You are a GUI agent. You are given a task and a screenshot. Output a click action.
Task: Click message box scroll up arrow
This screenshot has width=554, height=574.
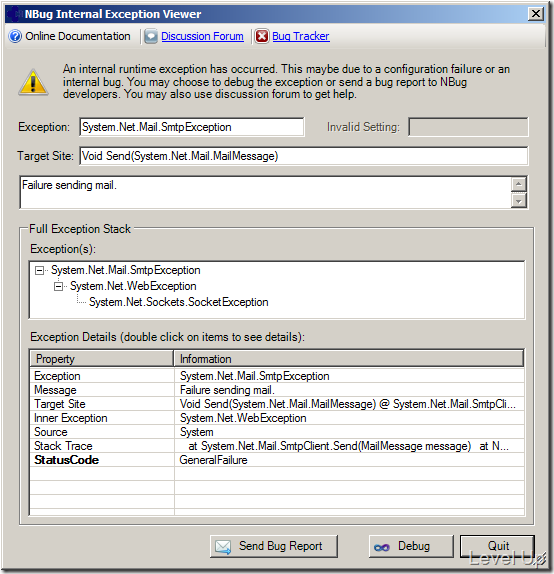[x=518, y=184]
